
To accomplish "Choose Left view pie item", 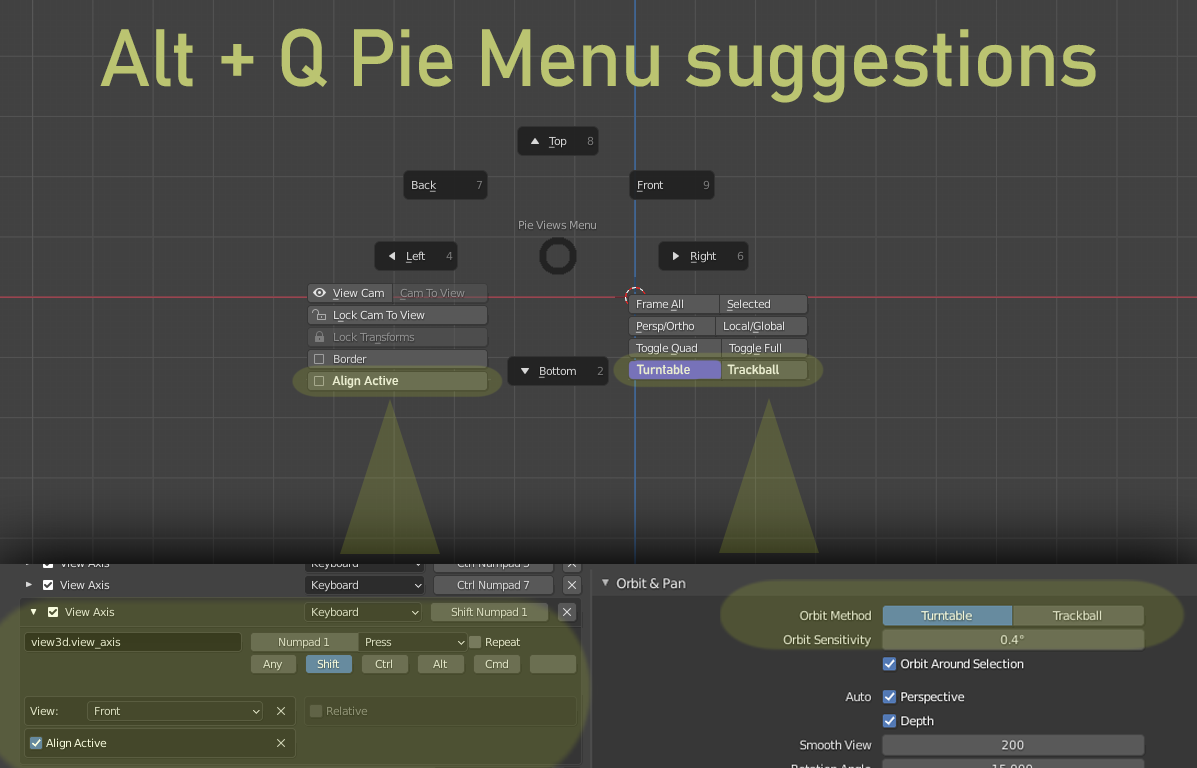I will pyautogui.click(x=415, y=256).
